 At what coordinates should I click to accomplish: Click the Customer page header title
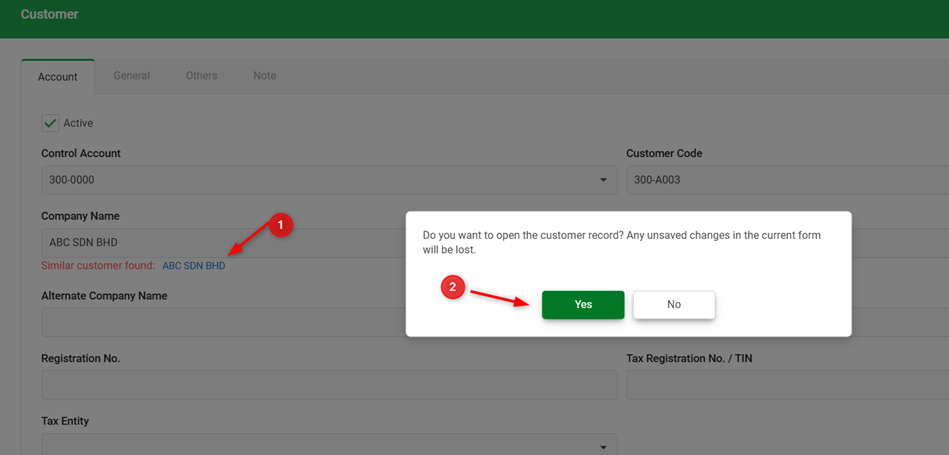(50, 14)
